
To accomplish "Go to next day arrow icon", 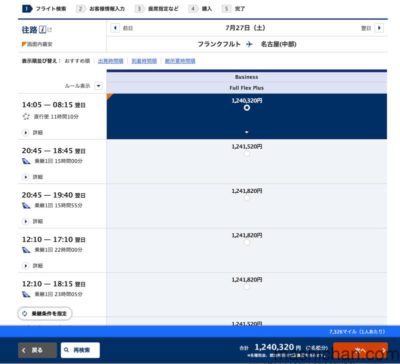I will [379, 28].
